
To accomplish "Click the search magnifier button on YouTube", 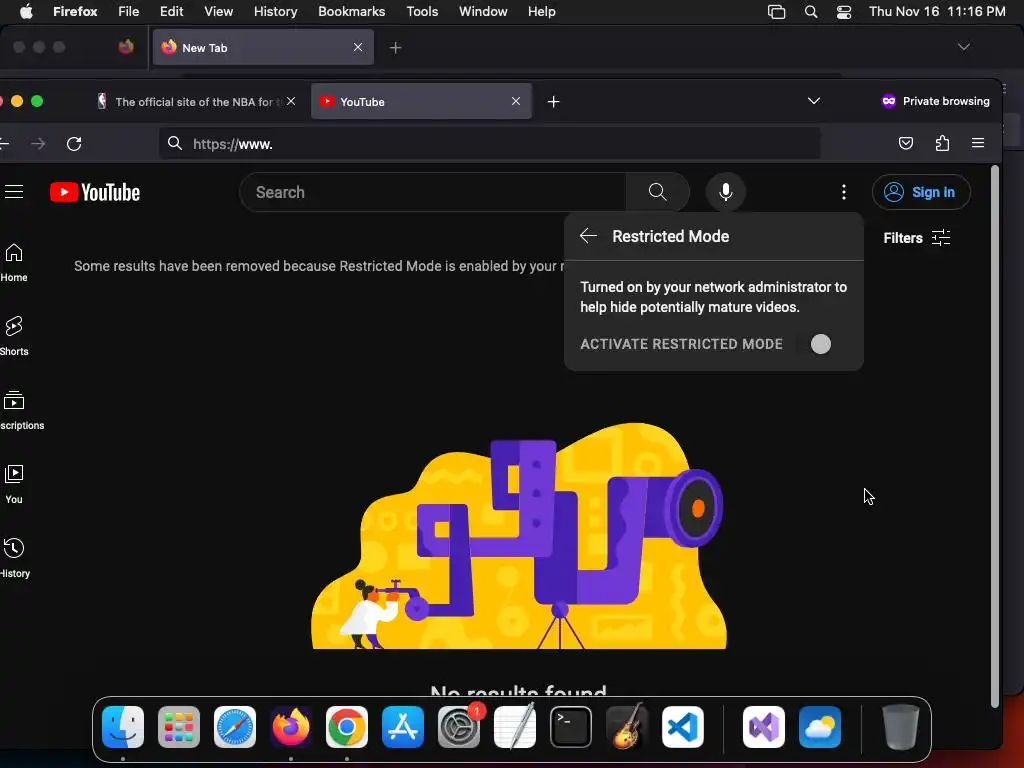I will 657,192.
